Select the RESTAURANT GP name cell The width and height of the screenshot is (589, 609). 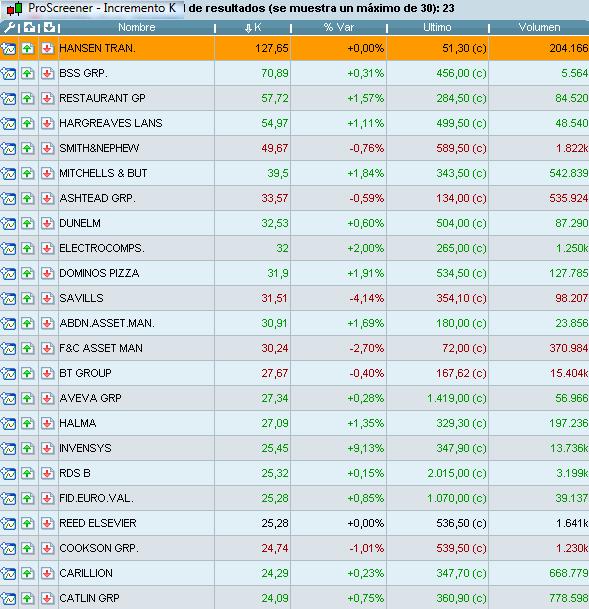136,98
